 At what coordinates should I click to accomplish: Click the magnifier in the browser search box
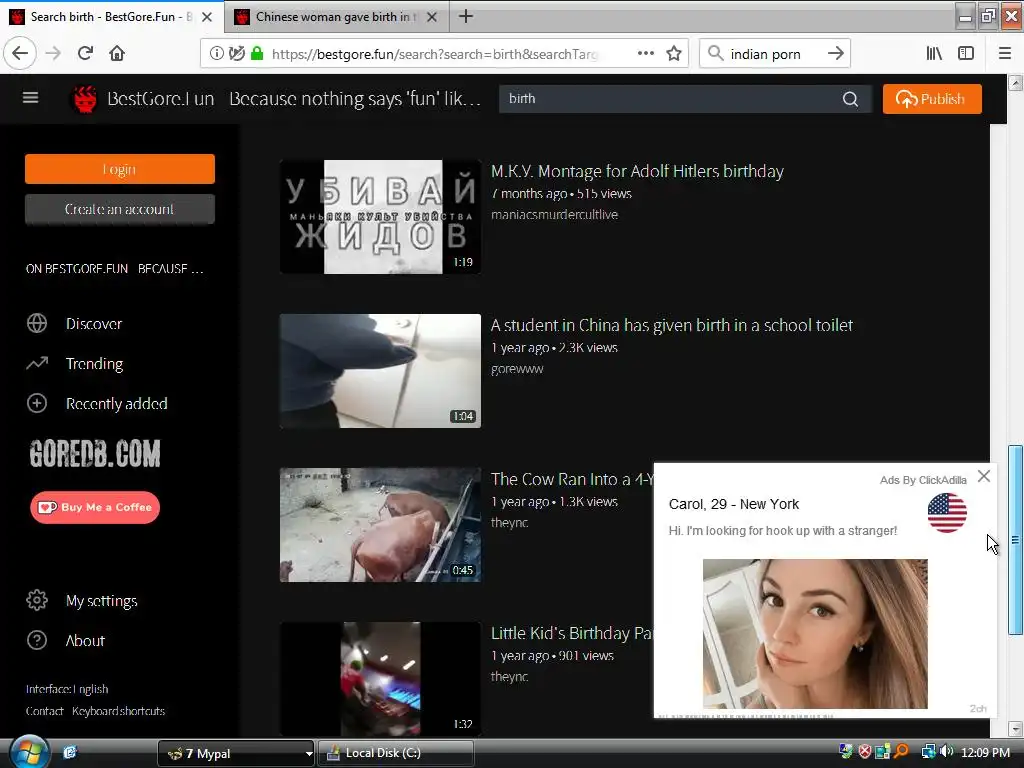[716, 54]
